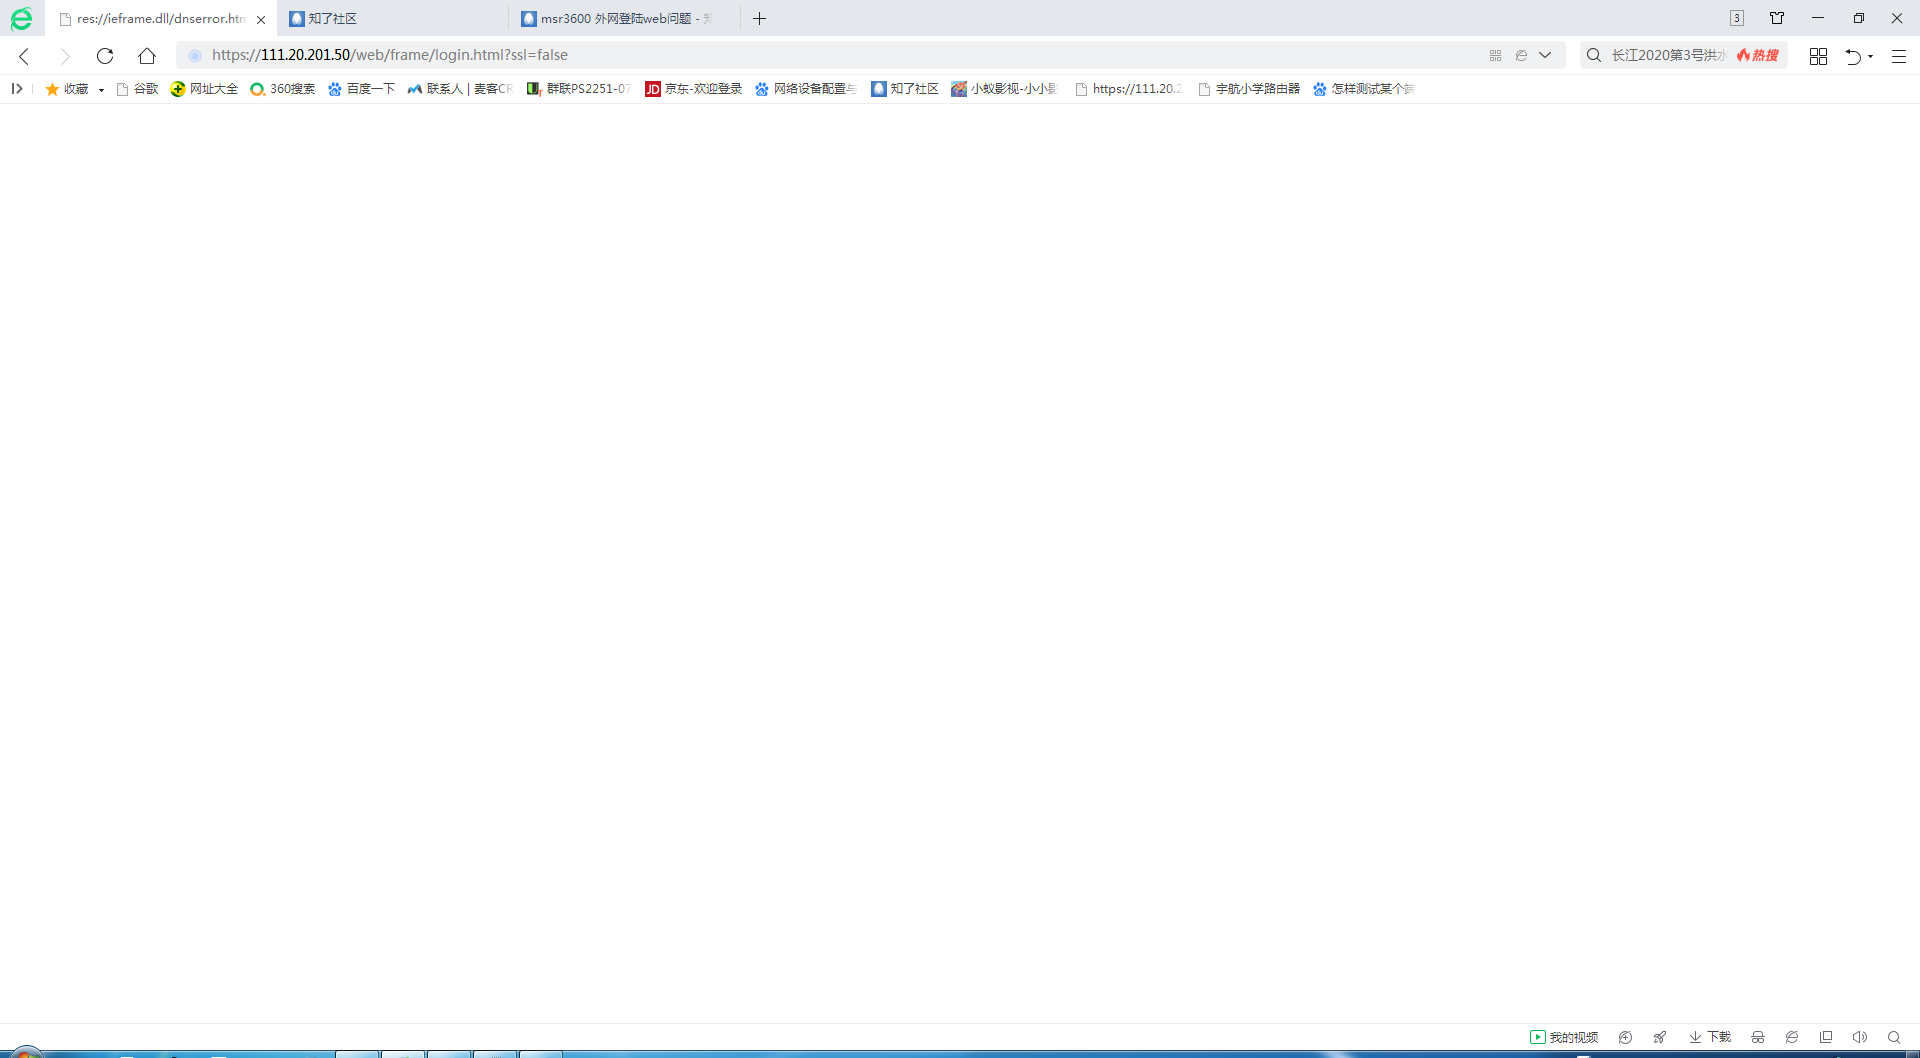Open the tab counter icon showing 3
Screen dimensions: 1920x1058
tap(1737, 18)
